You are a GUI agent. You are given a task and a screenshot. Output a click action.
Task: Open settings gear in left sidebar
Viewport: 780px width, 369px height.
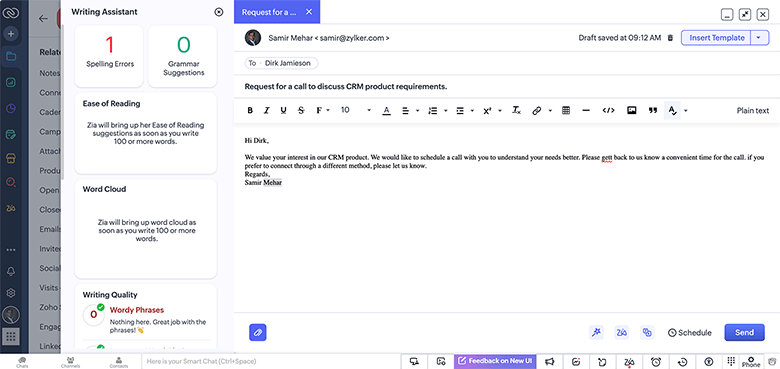11,293
